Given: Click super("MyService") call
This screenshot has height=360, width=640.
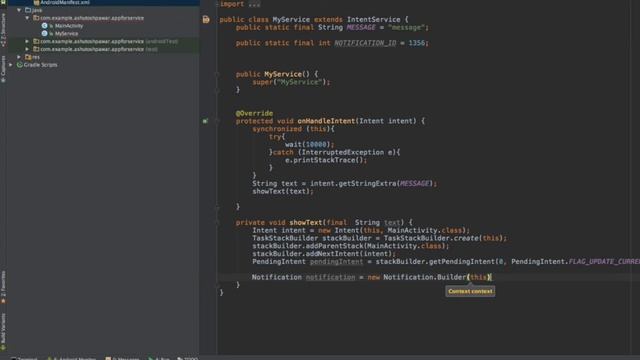Looking at the screenshot, I should (291, 82).
